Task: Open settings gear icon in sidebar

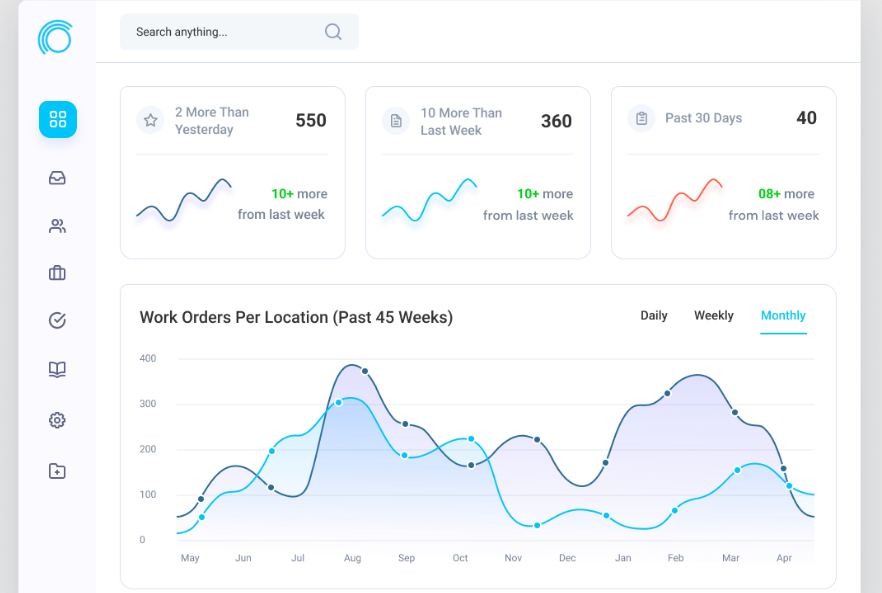Action: (57, 420)
